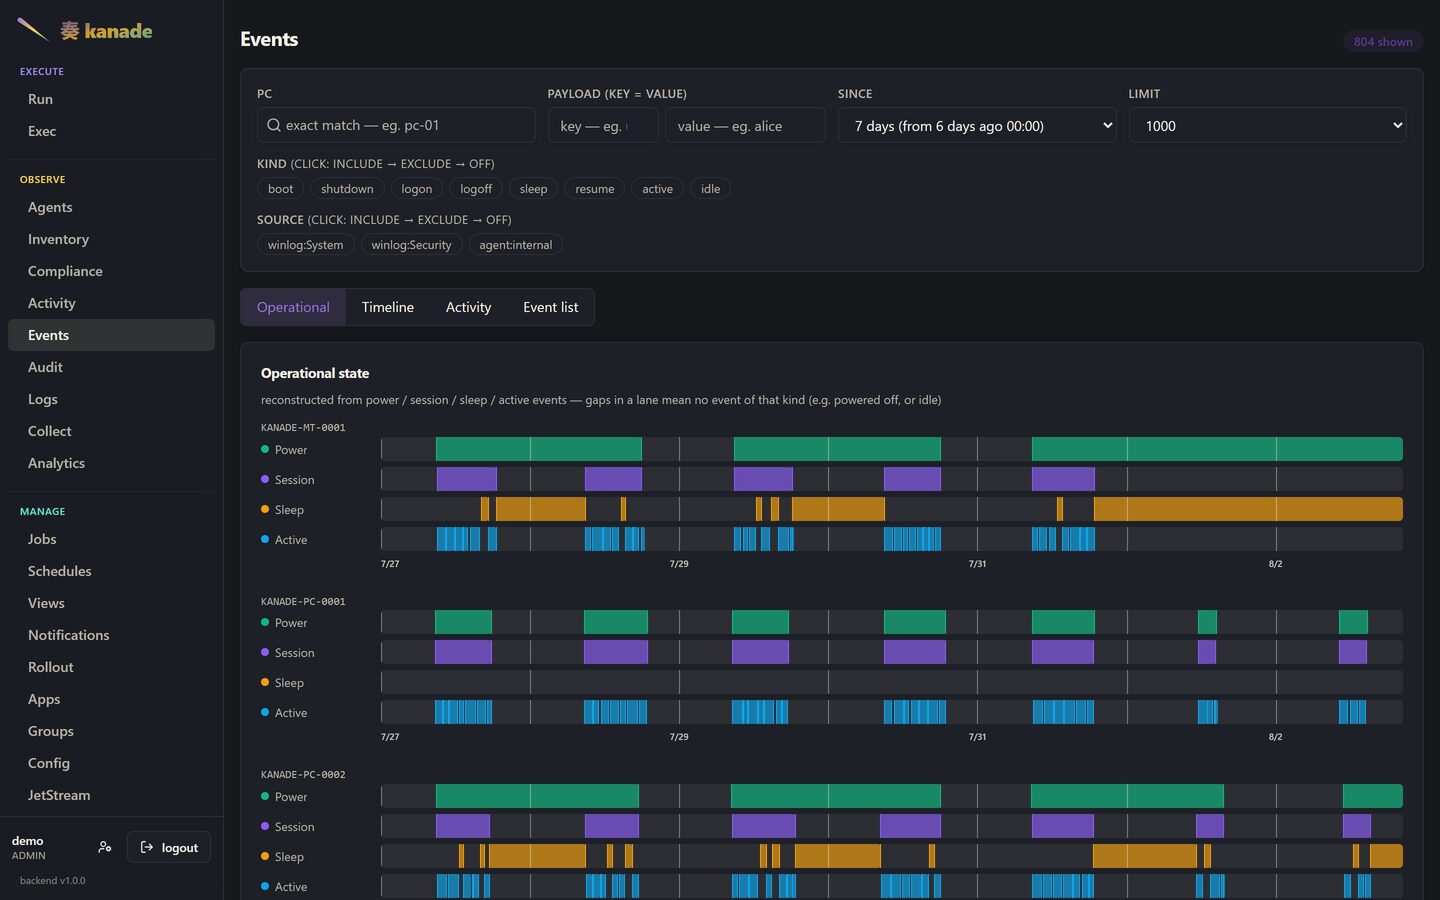Open user account settings icon next to demo

(x=105, y=847)
